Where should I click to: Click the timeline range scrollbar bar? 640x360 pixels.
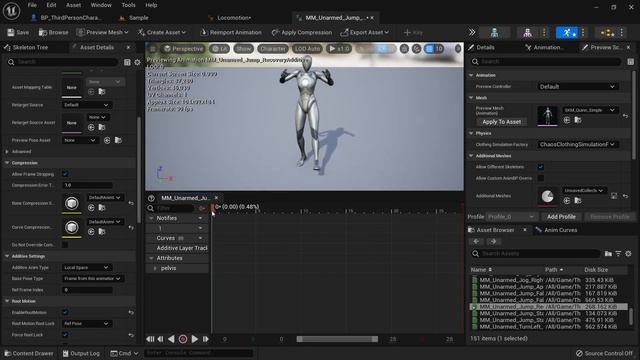click(x=337, y=339)
